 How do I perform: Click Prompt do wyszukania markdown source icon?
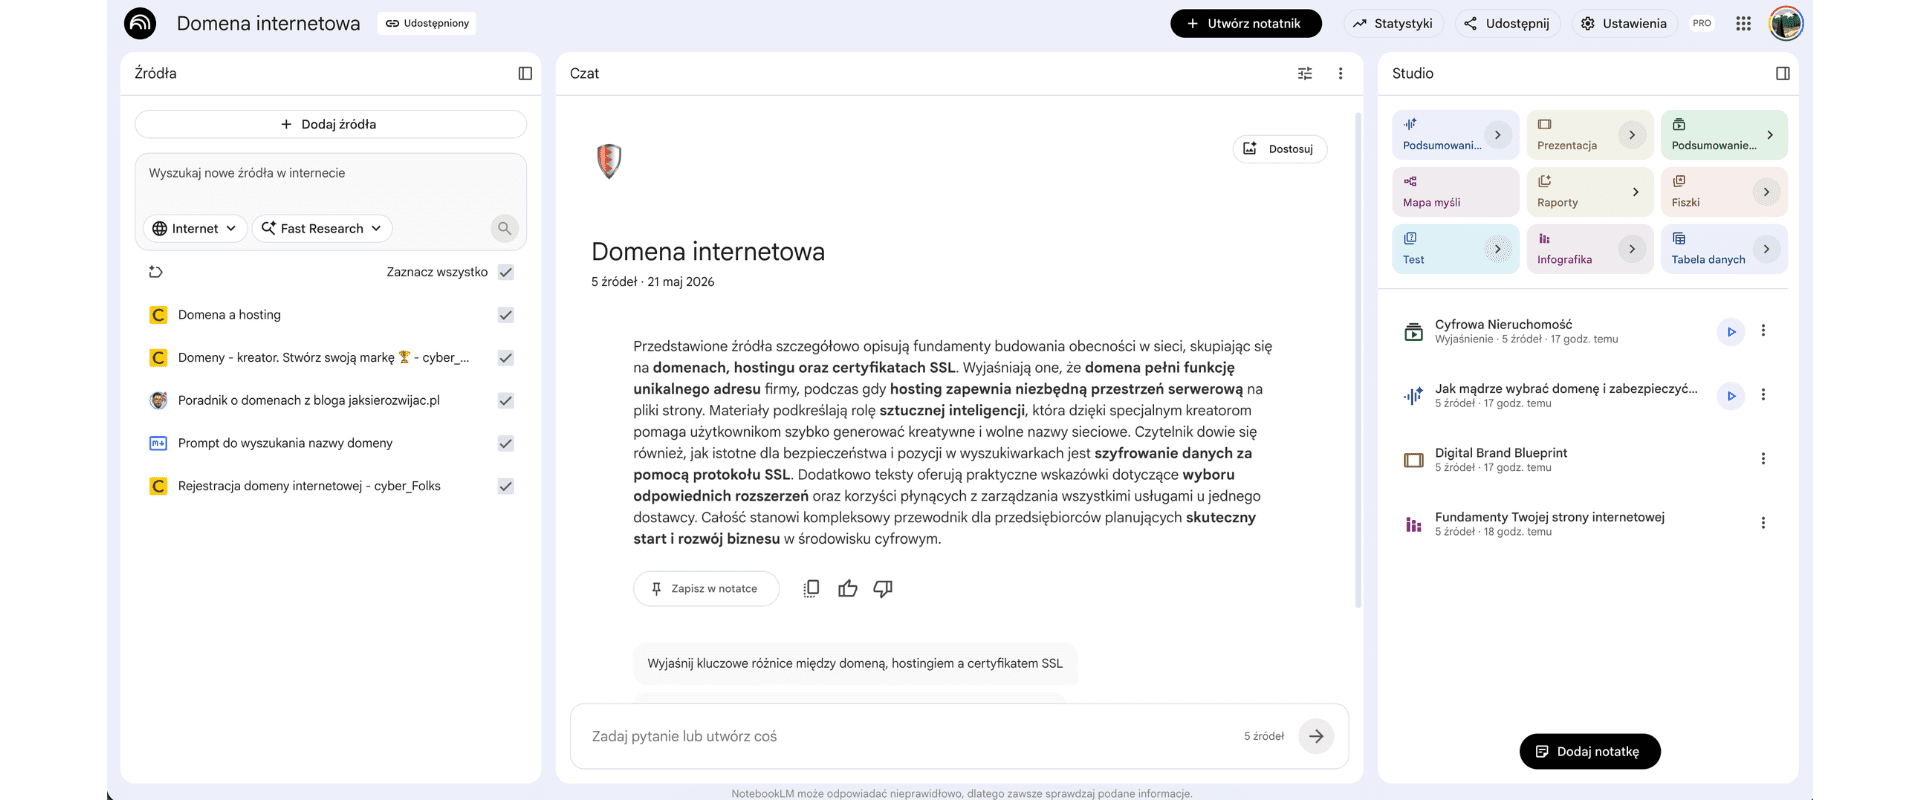(x=158, y=443)
